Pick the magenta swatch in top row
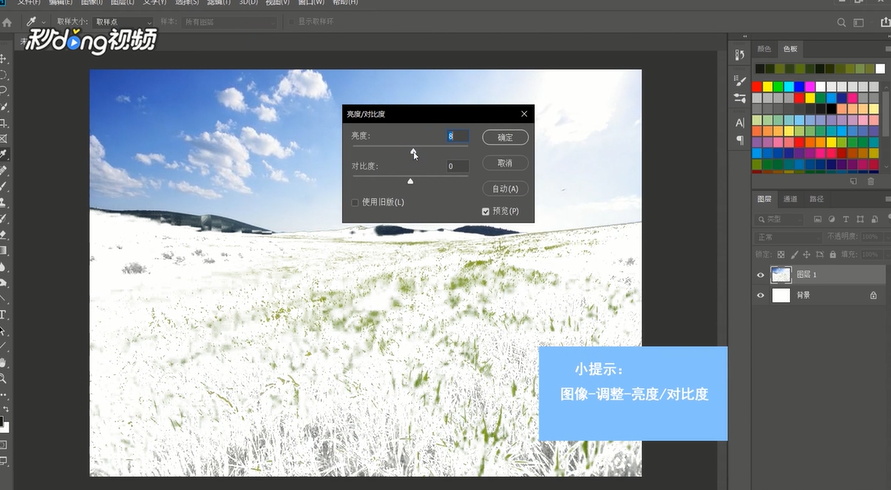Image resolution: width=891 pixels, height=490 pixels. pos(810,86)
